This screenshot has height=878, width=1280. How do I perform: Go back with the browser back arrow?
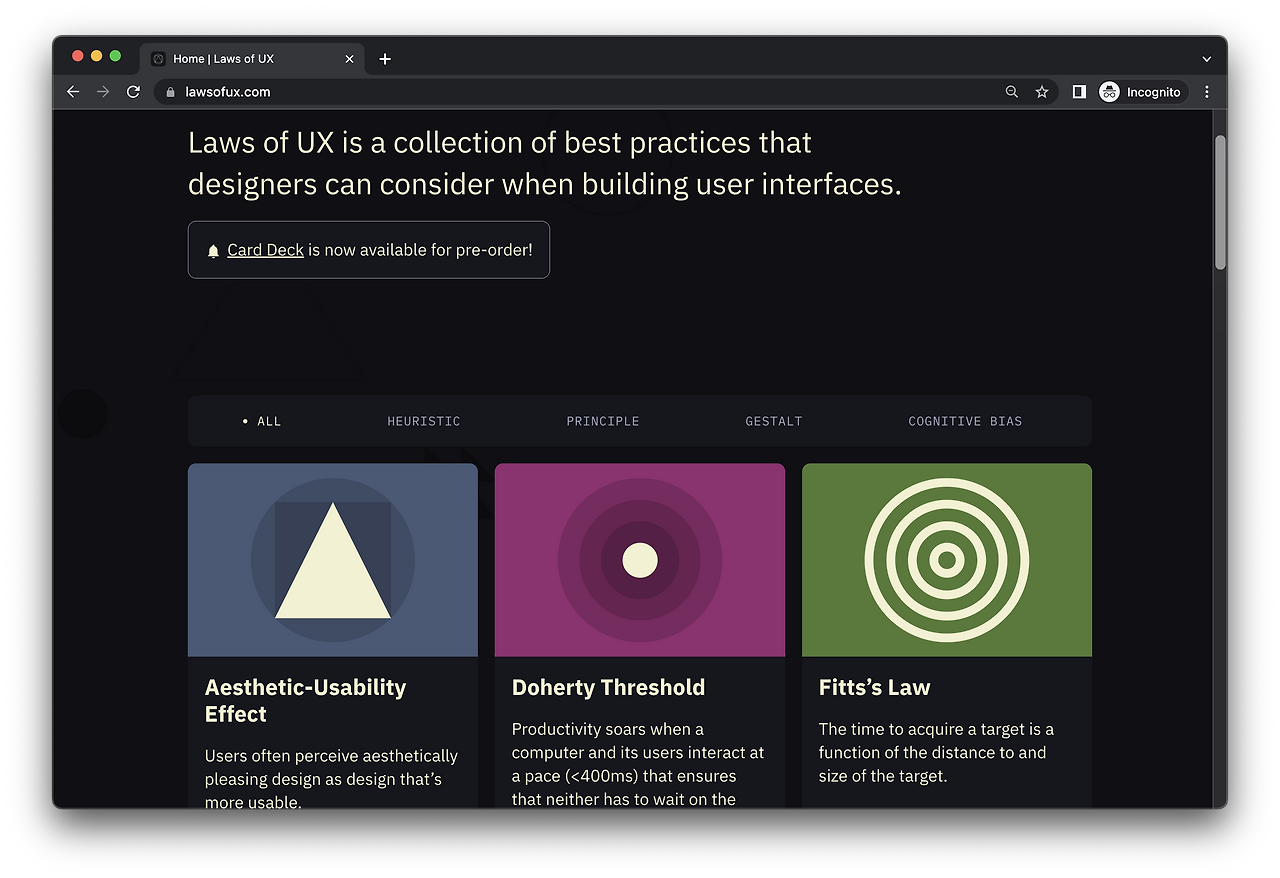pyautogui.click(x=73, y=91)
